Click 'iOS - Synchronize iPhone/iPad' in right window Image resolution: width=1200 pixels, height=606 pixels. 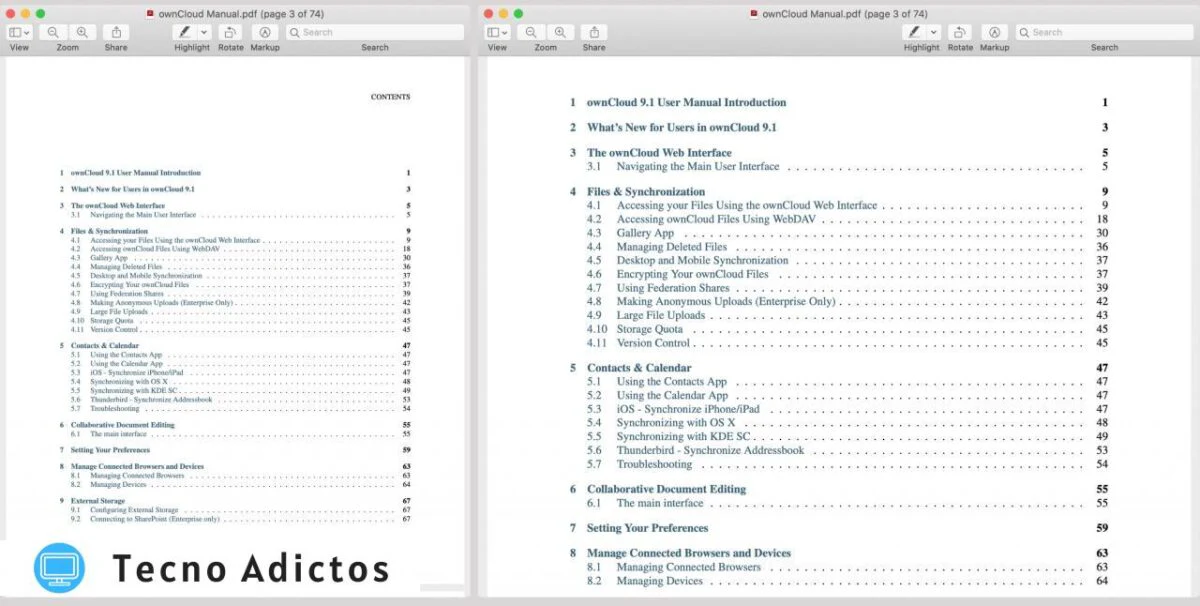[x=688, y=409]
